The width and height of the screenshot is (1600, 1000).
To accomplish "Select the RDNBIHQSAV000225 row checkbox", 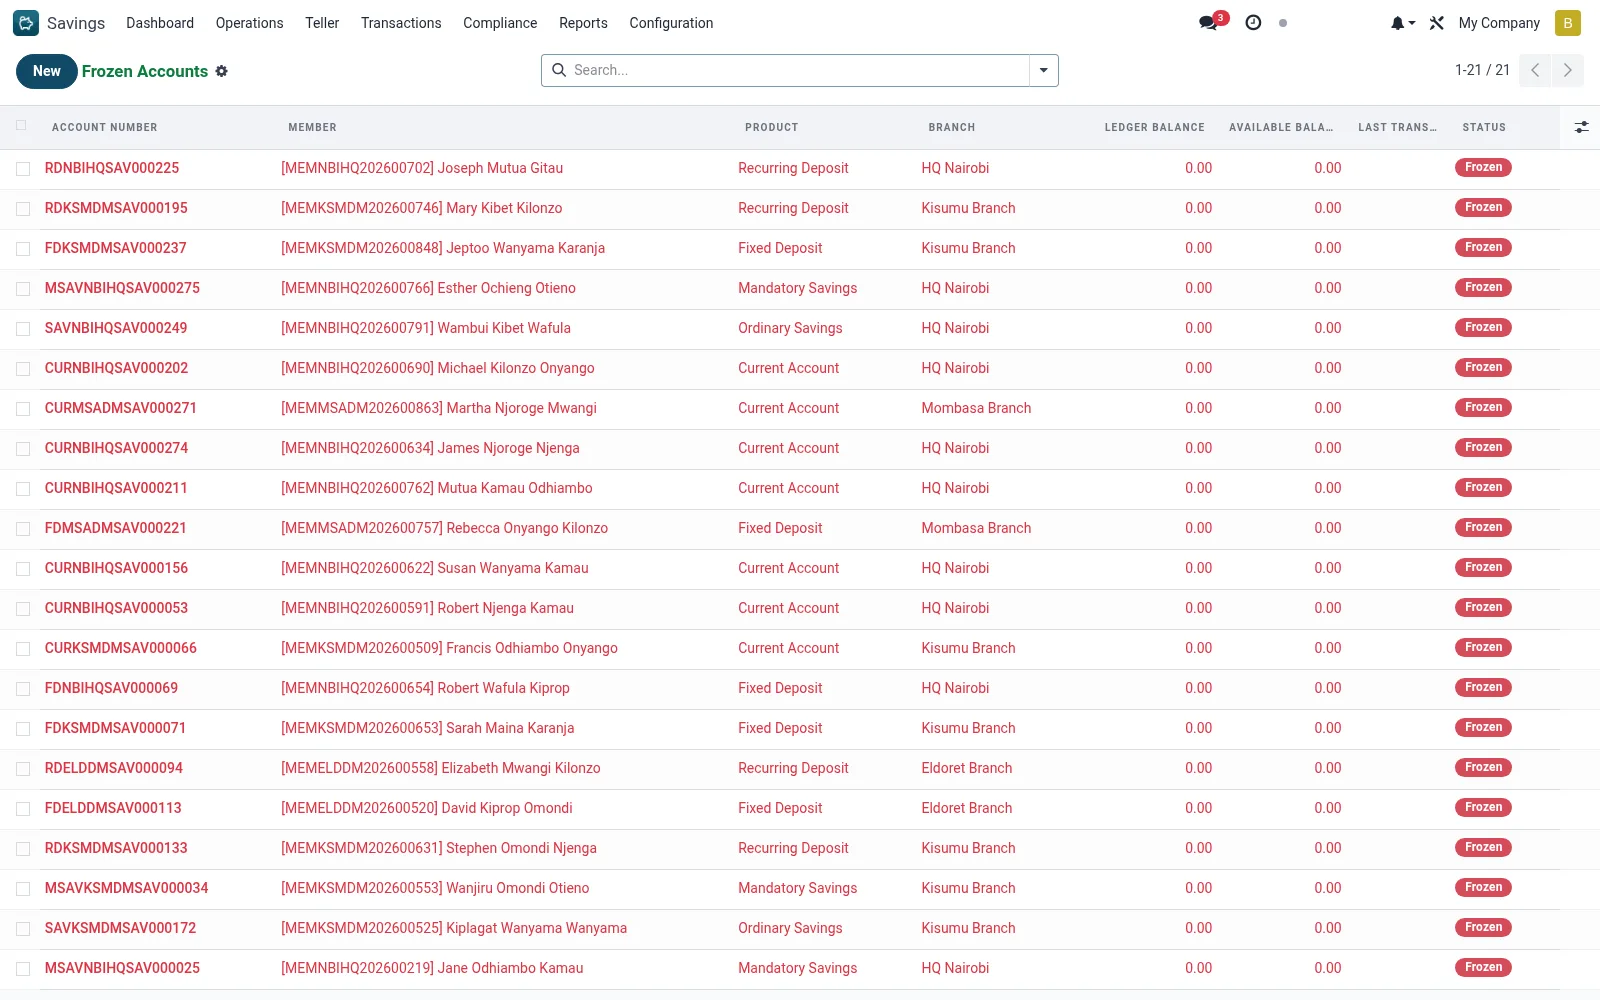I will point(23,169).
